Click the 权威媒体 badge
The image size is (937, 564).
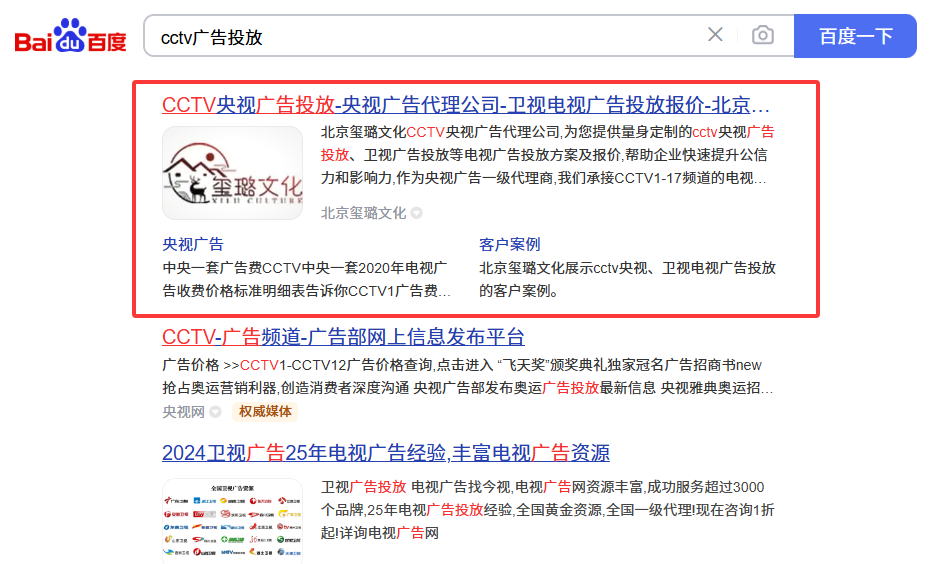(x=265, y=411)
